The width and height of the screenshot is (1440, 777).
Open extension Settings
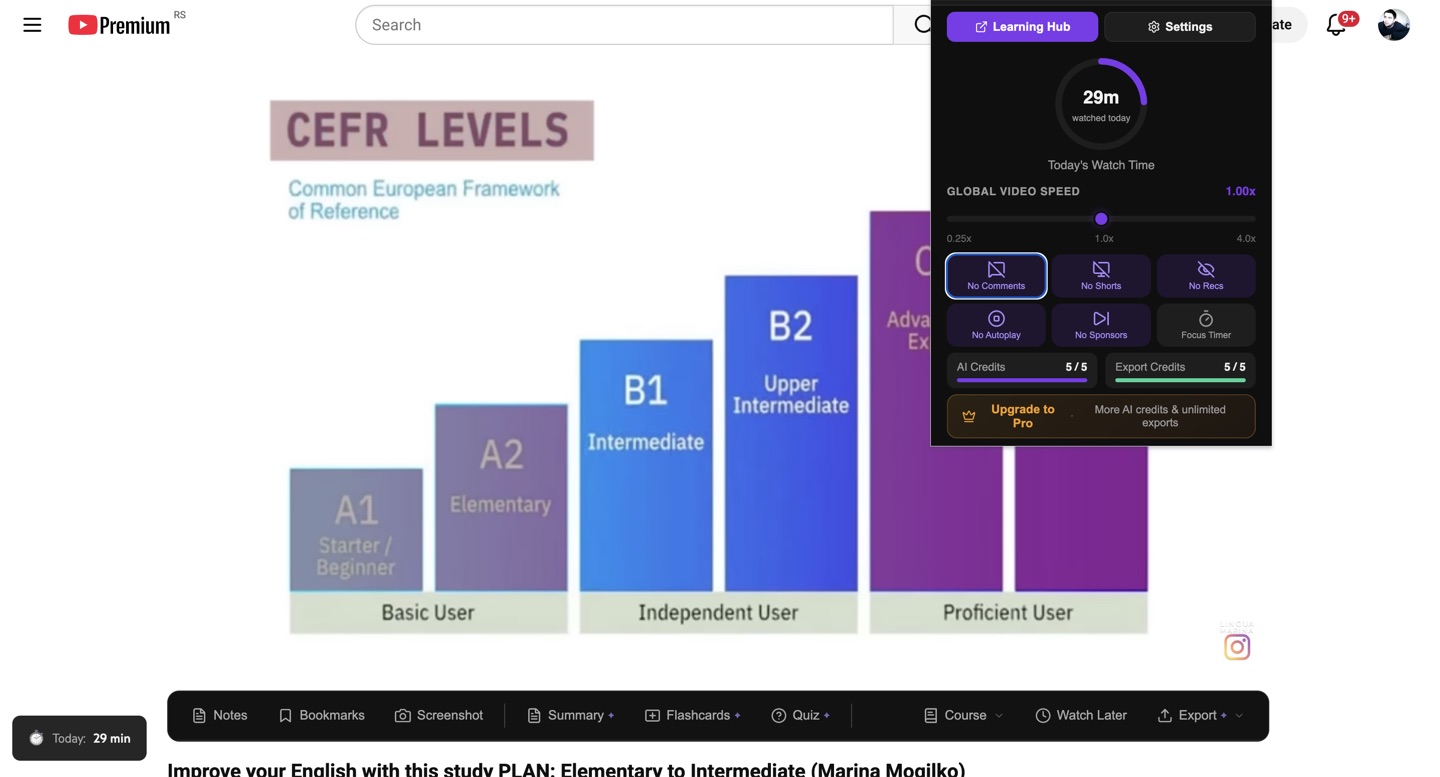click(x=1180, y=27)
